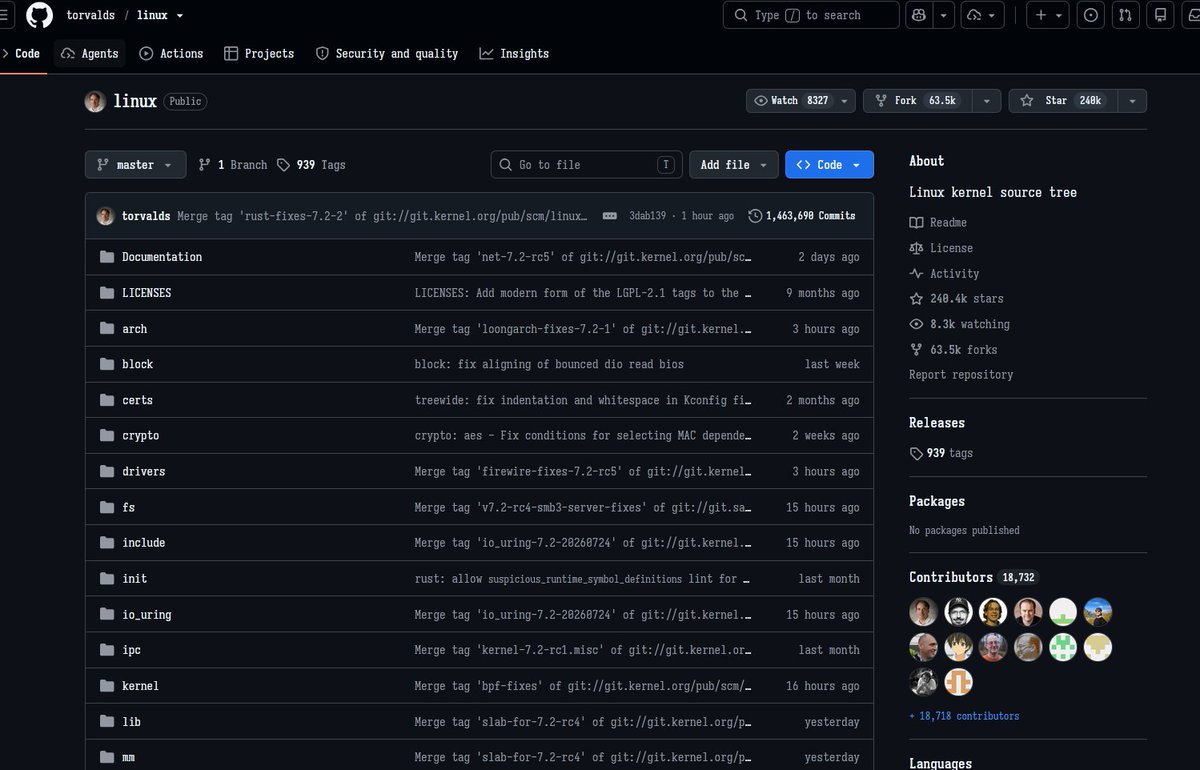1200x770 pixels.
Task: Open the Readme link in About
Action: click(938, 223)
